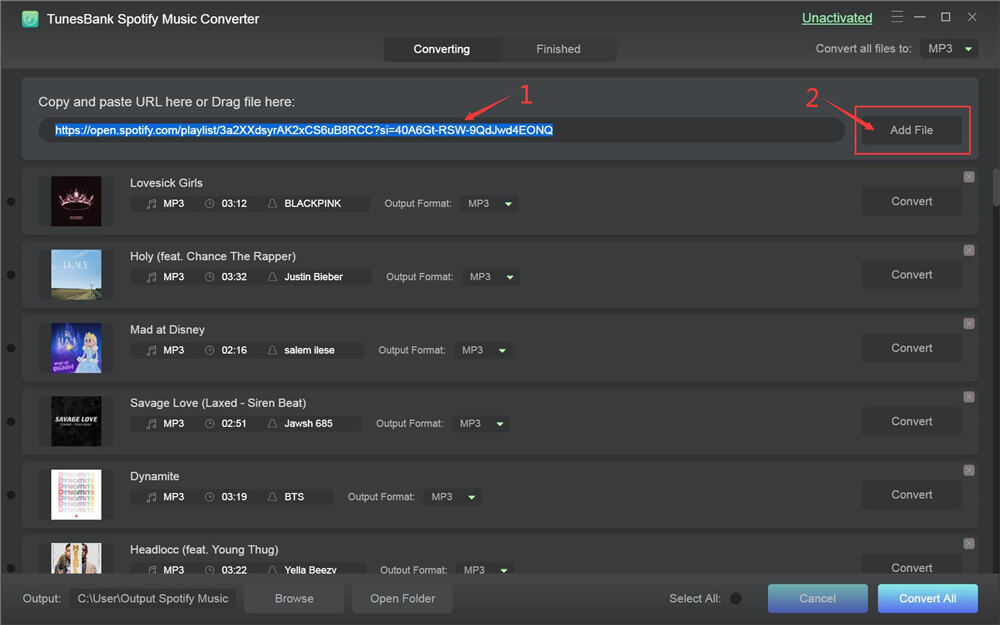1000x625 pixels.
Task: Click the Holy album cover thumbnail
Action: (76, 275)
